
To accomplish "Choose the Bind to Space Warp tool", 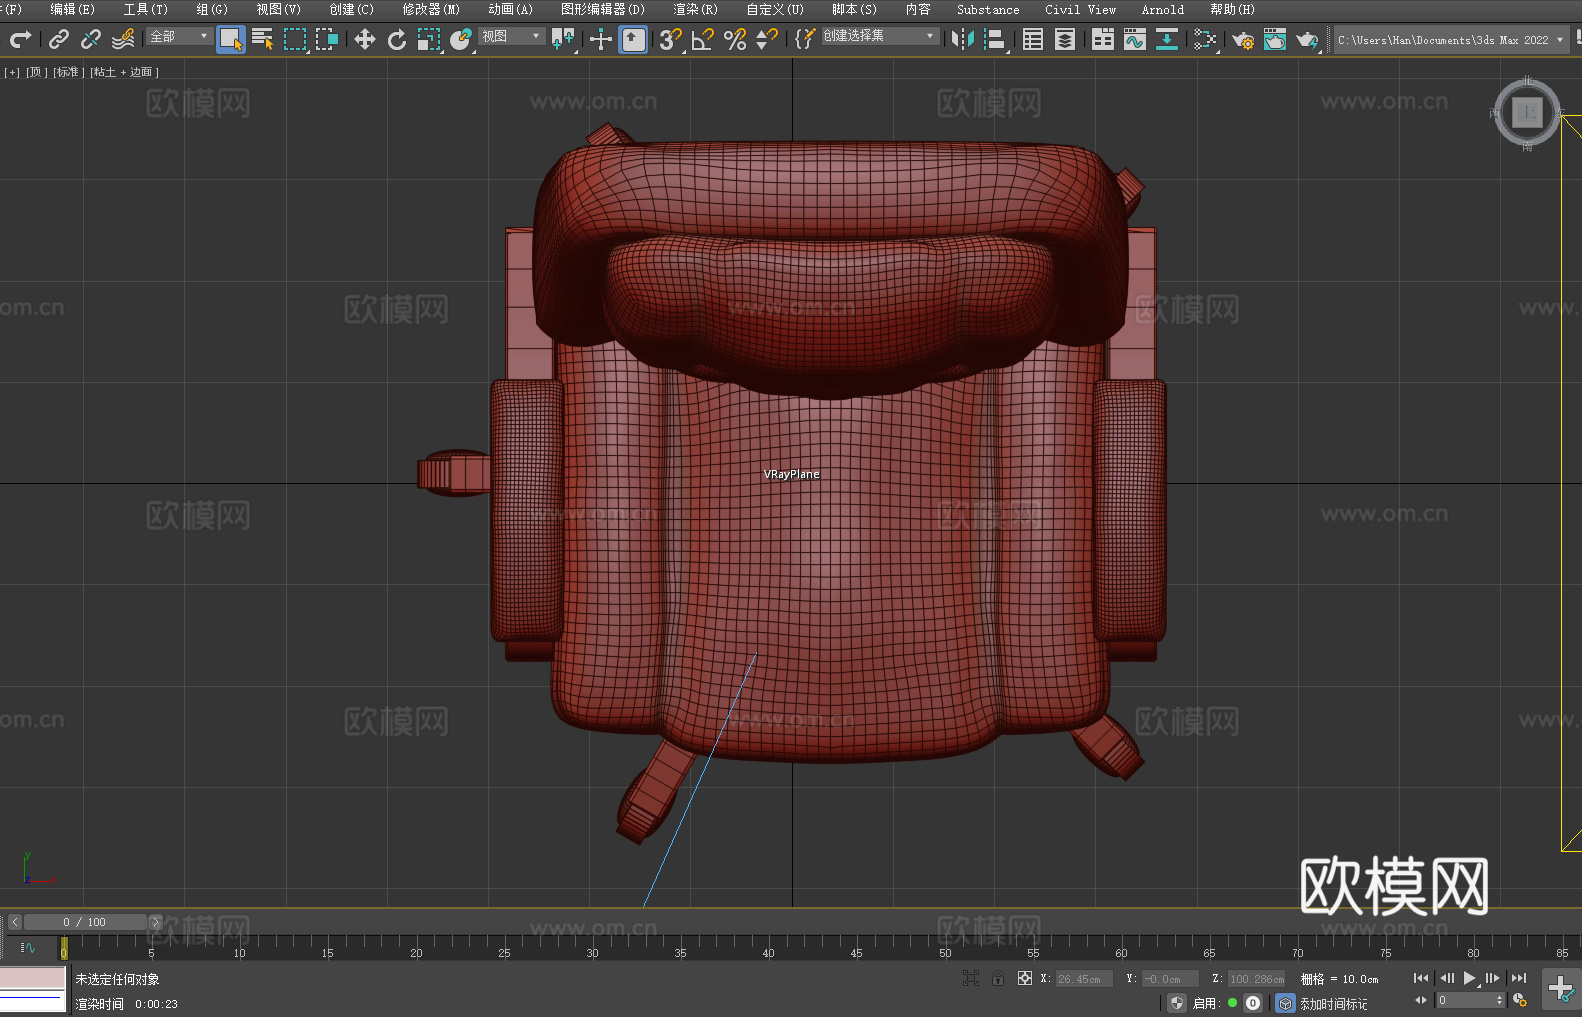I will coord(123,39).
